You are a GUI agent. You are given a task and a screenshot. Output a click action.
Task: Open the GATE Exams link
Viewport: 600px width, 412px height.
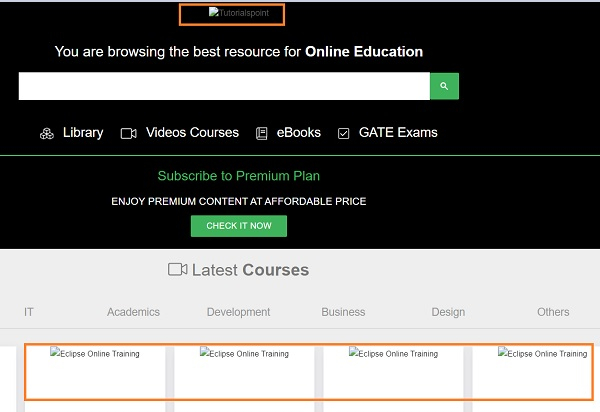pyautogui.click(x=398, y=132)
